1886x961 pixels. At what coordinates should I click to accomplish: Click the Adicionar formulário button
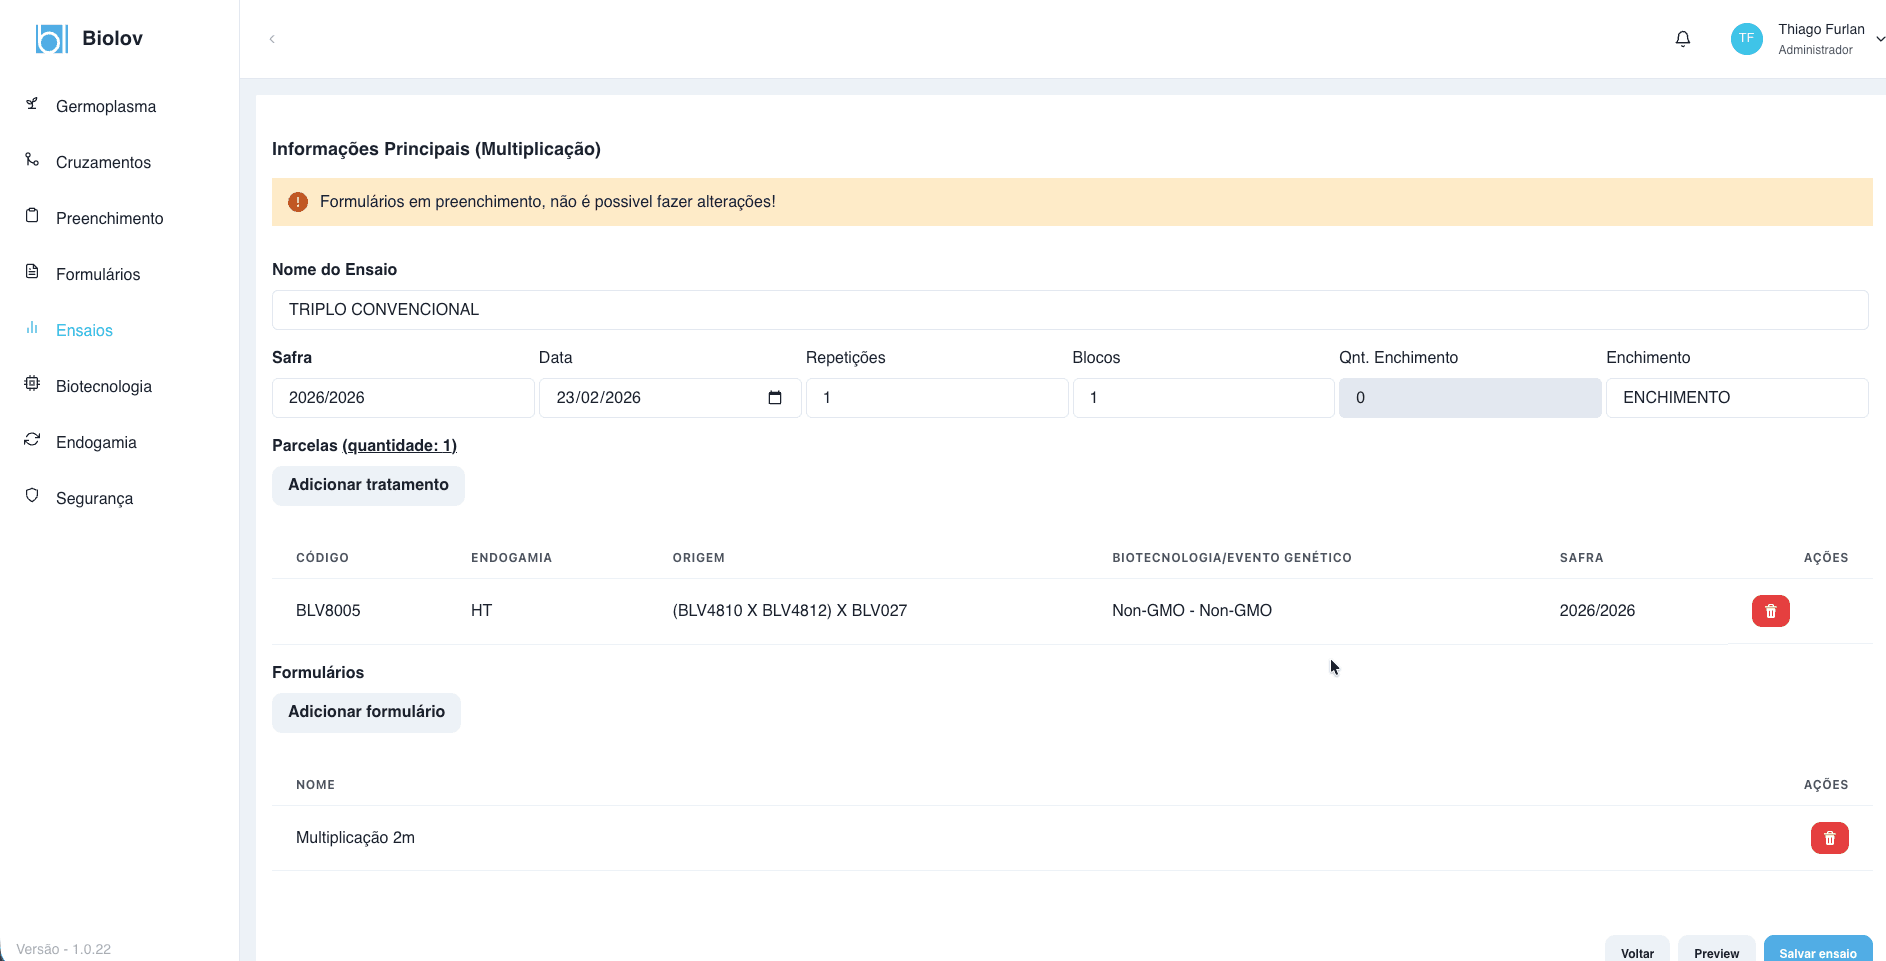[366, 712]
